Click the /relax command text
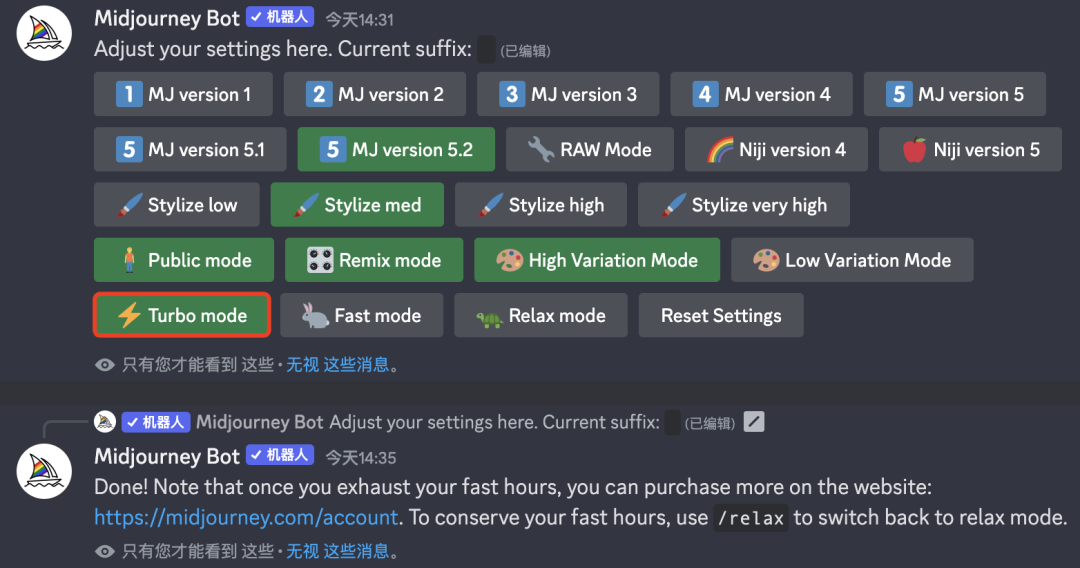 [751, 518]
